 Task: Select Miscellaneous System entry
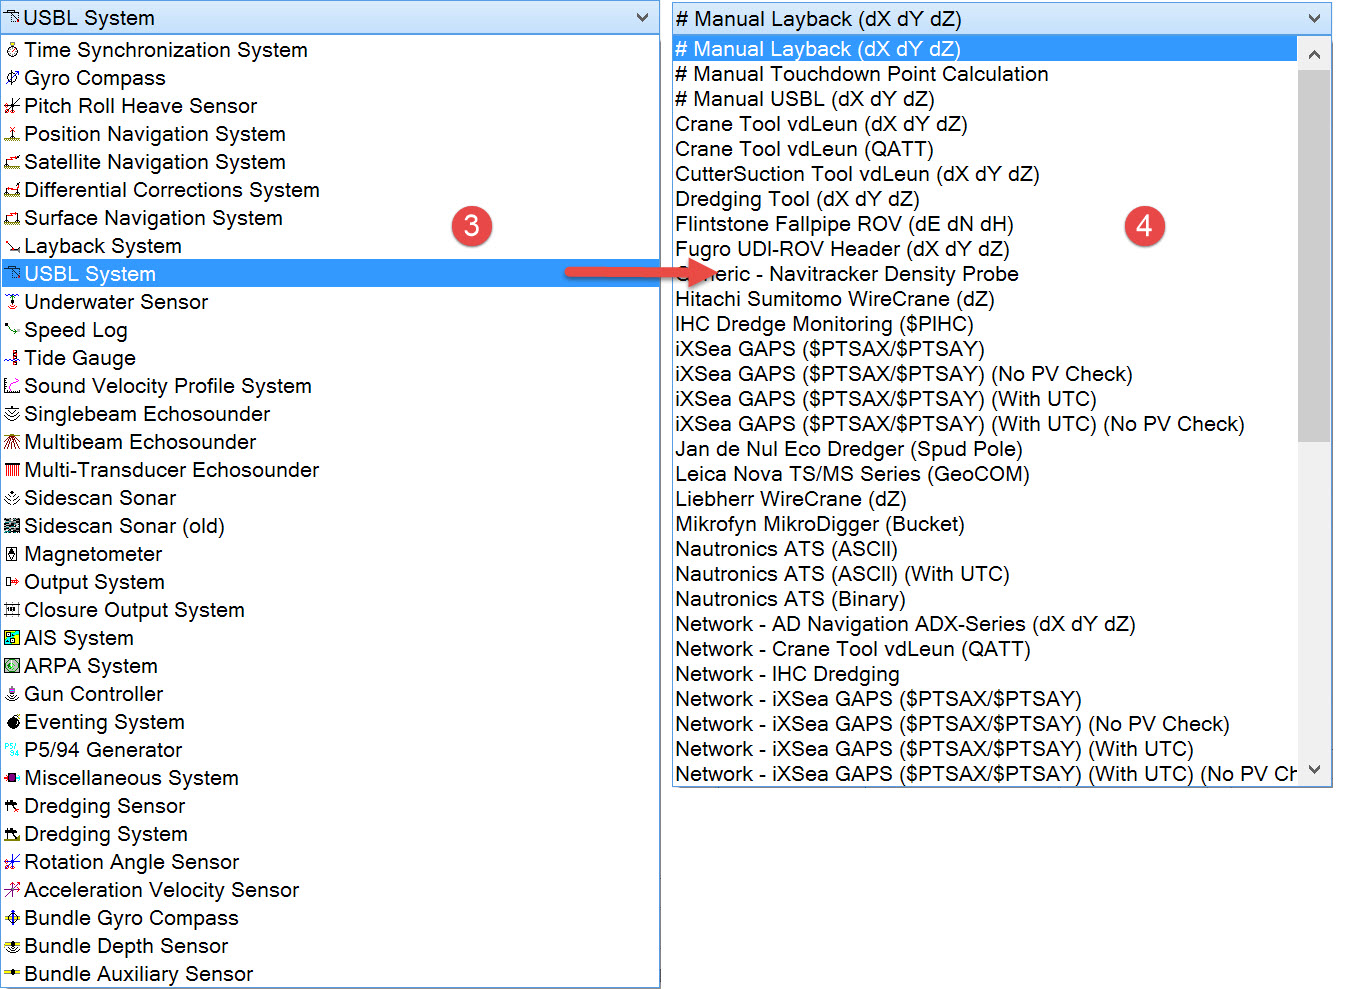(330, 778)
